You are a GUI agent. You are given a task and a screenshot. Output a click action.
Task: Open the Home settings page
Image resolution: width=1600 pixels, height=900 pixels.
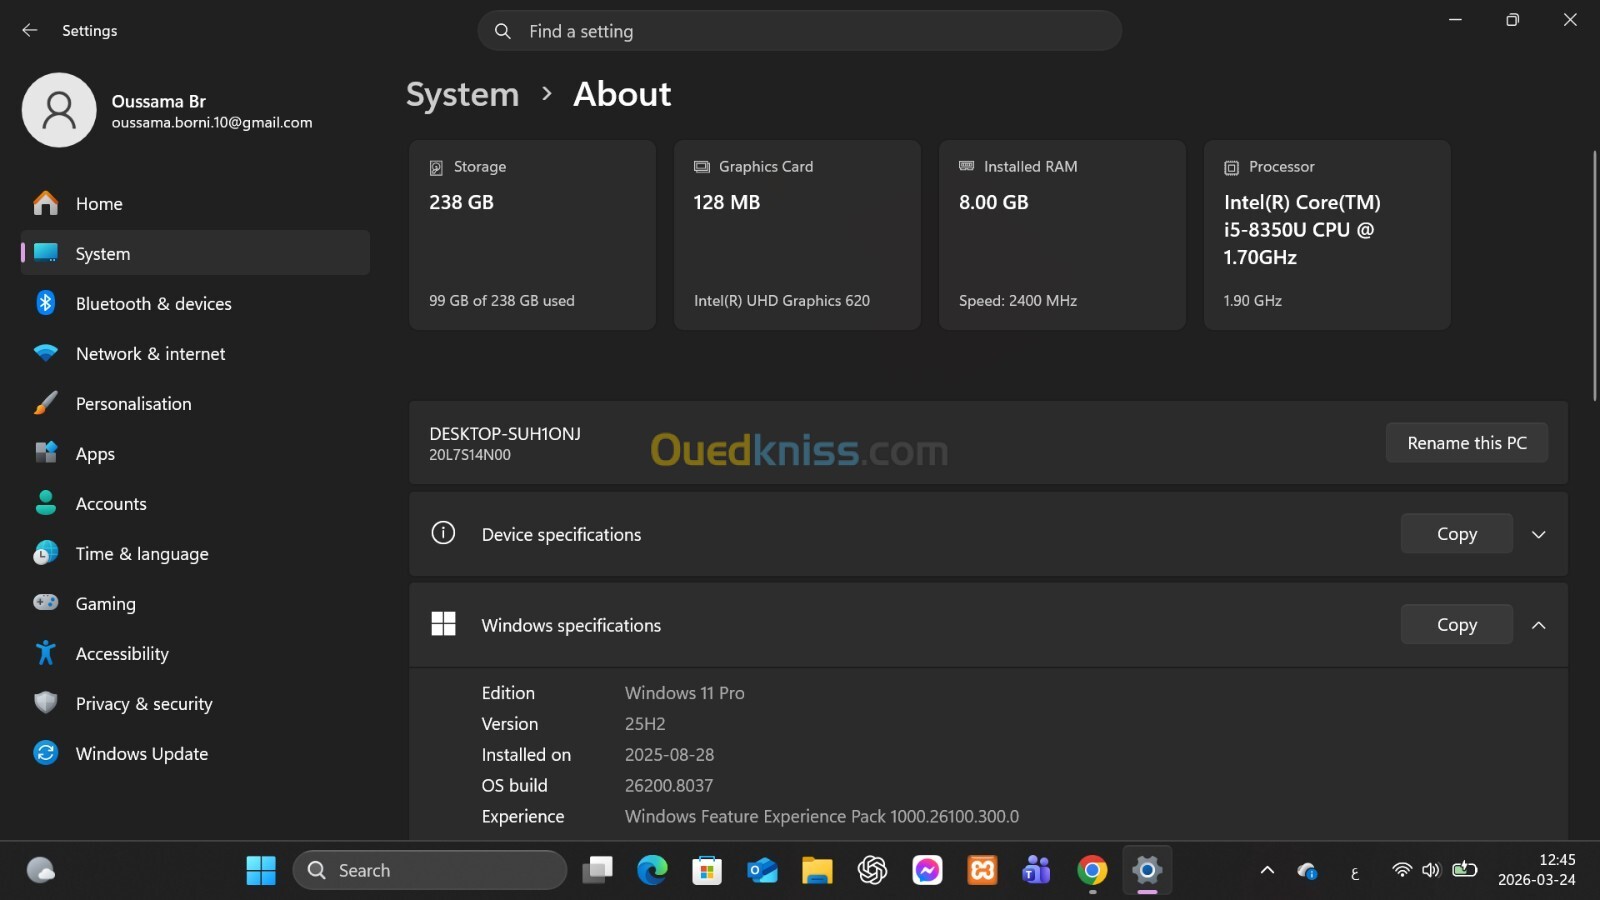pyautogui.click(x=195, y=203)
